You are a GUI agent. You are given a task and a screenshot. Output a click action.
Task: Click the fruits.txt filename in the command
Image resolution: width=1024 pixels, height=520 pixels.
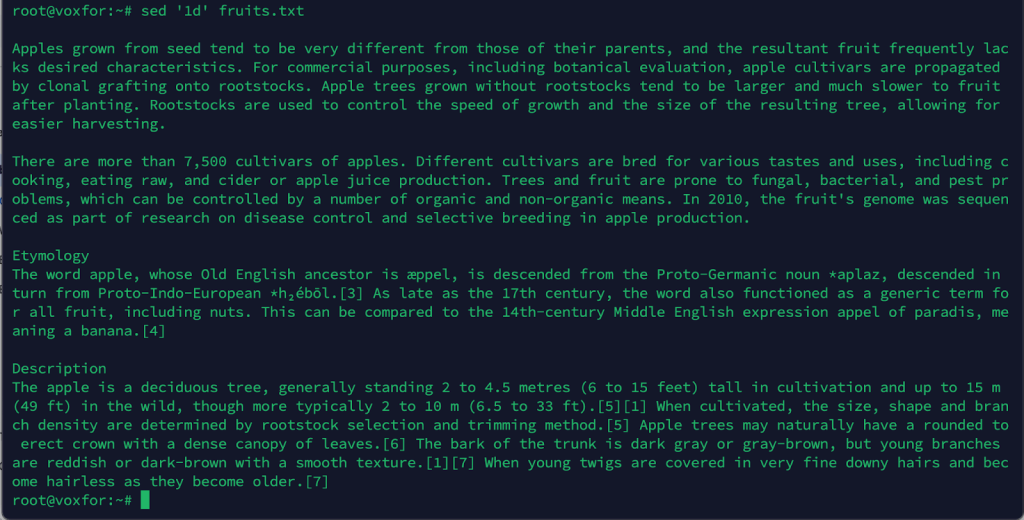pos(261,11)
